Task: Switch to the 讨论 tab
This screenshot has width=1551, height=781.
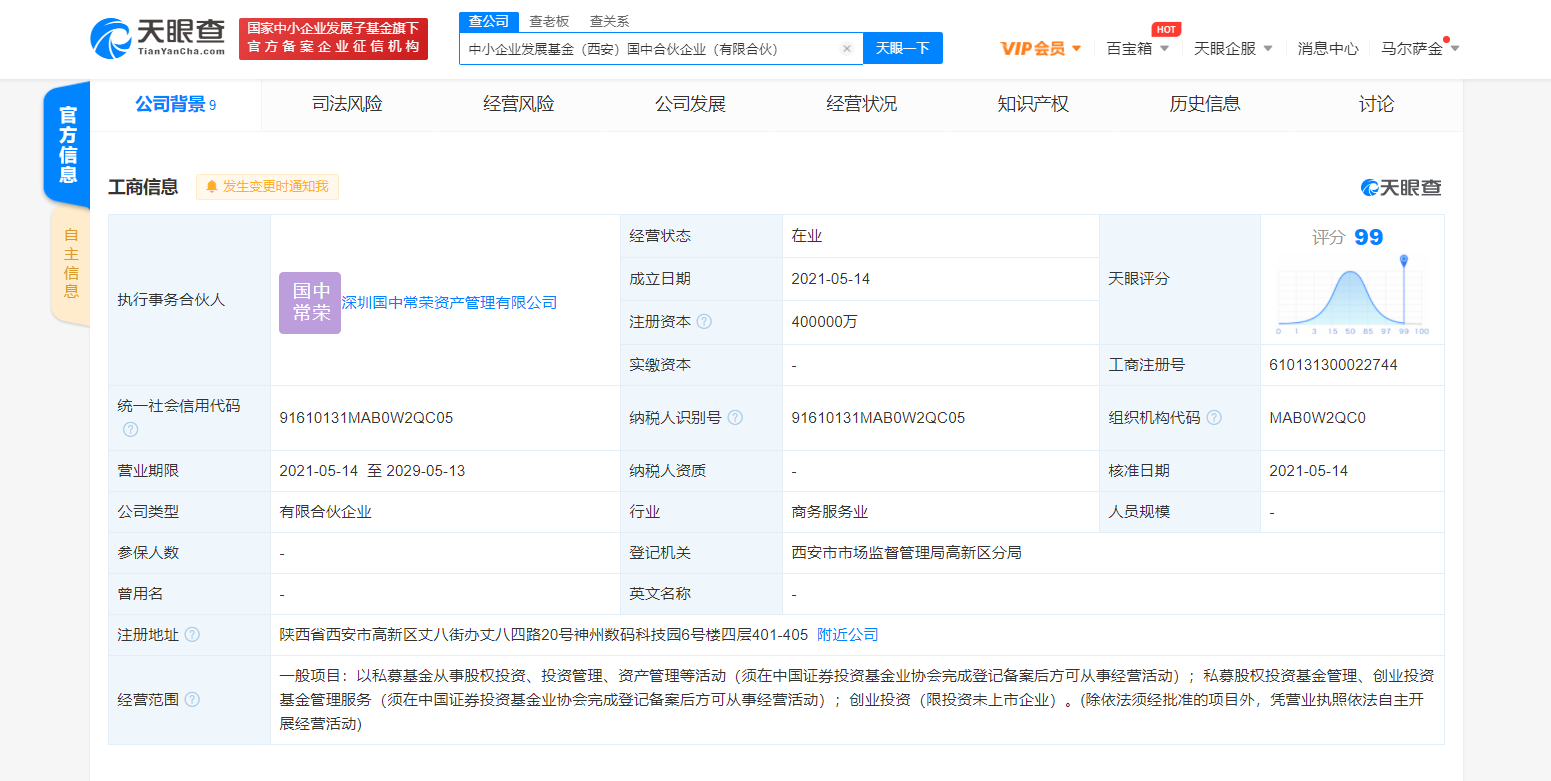Action: (x=1376, y=104)
